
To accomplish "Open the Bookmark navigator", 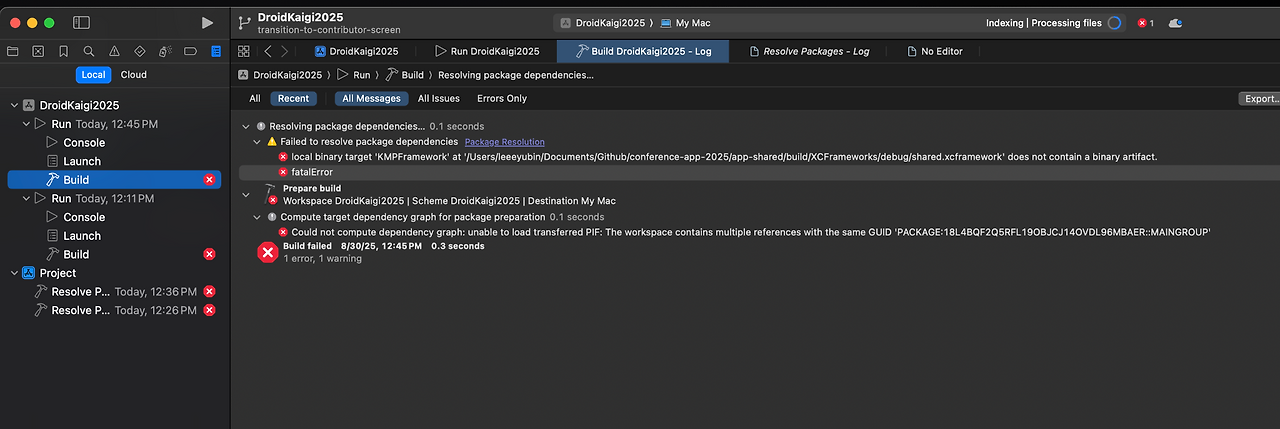I will click(63, 50).
